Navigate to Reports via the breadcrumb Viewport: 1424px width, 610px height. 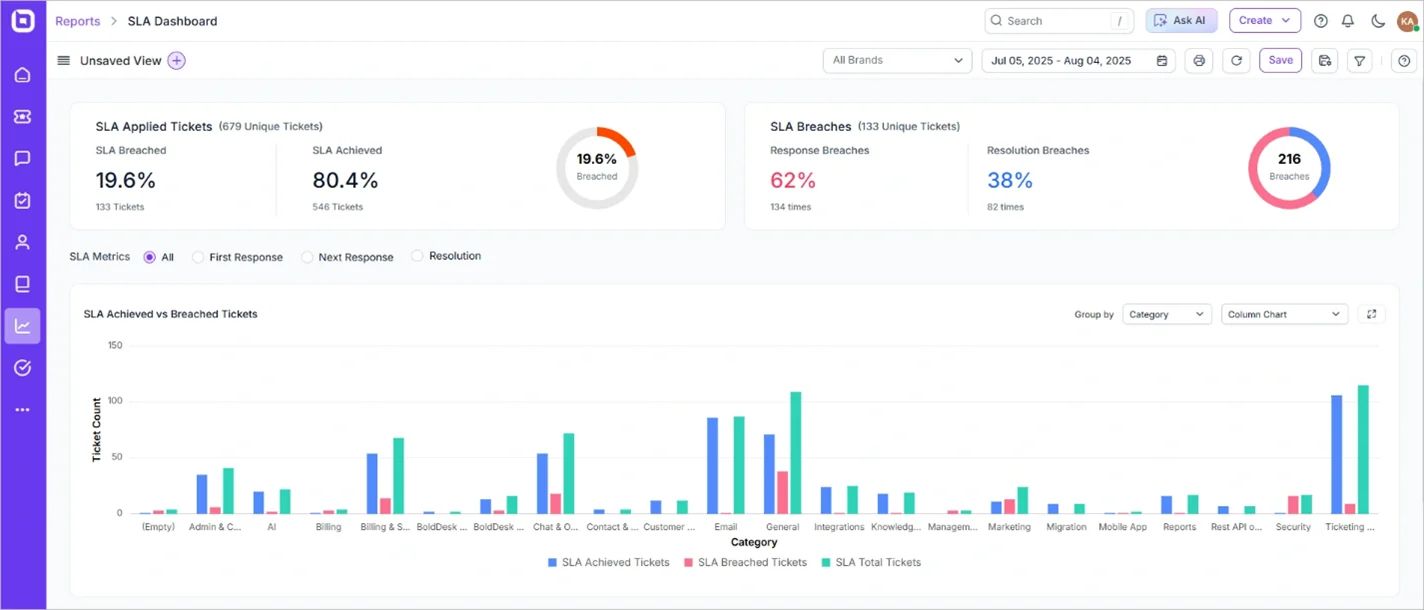click(77, 20)
